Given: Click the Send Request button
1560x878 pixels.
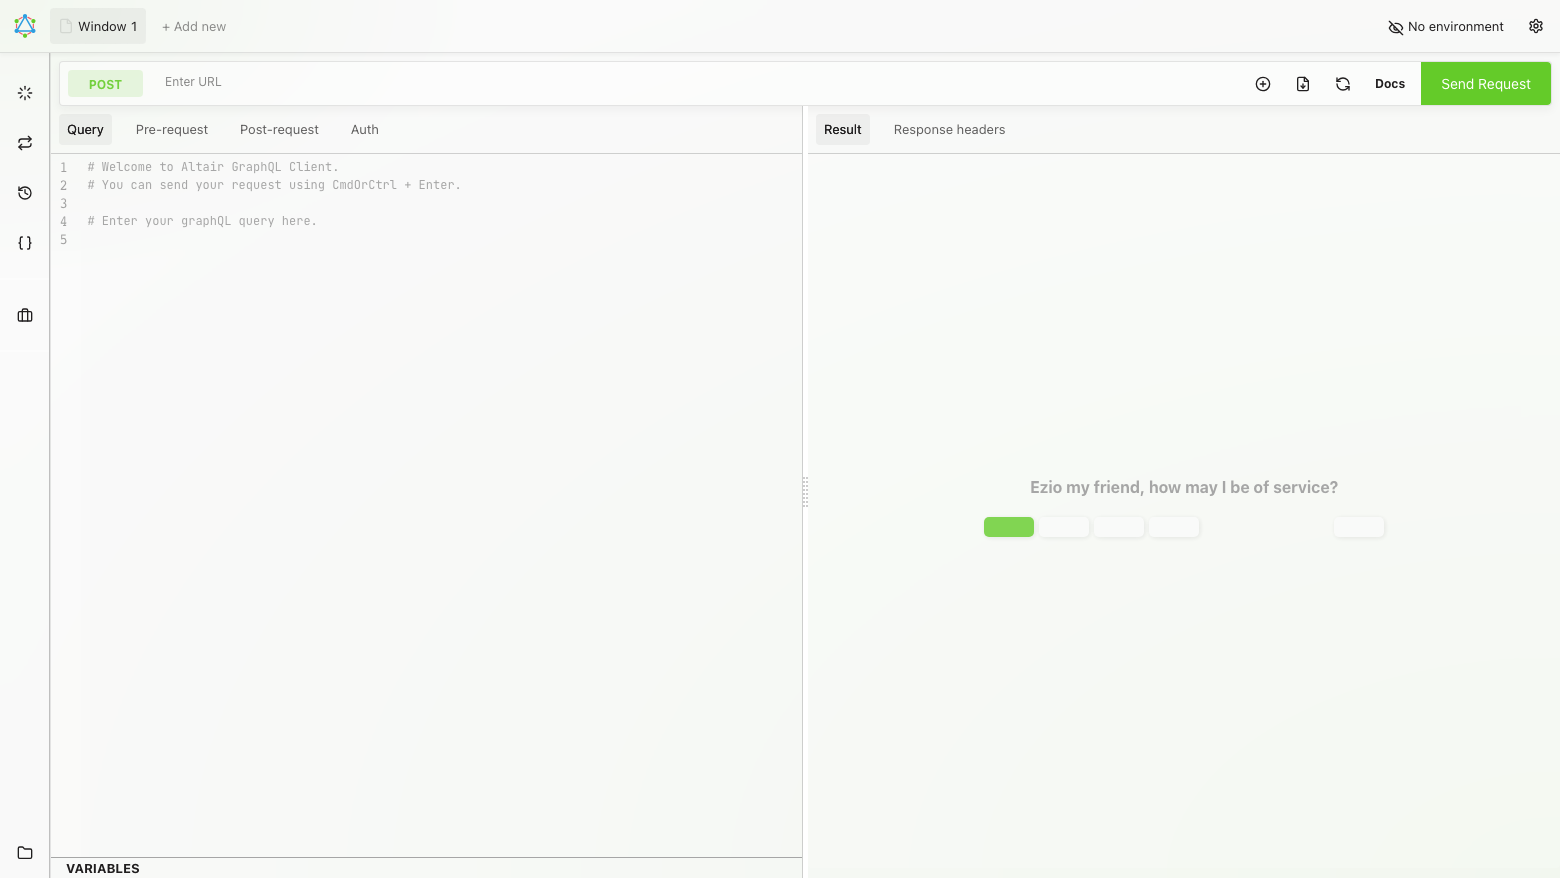Looking at the screenshot, I should (x=1486, y=84).
